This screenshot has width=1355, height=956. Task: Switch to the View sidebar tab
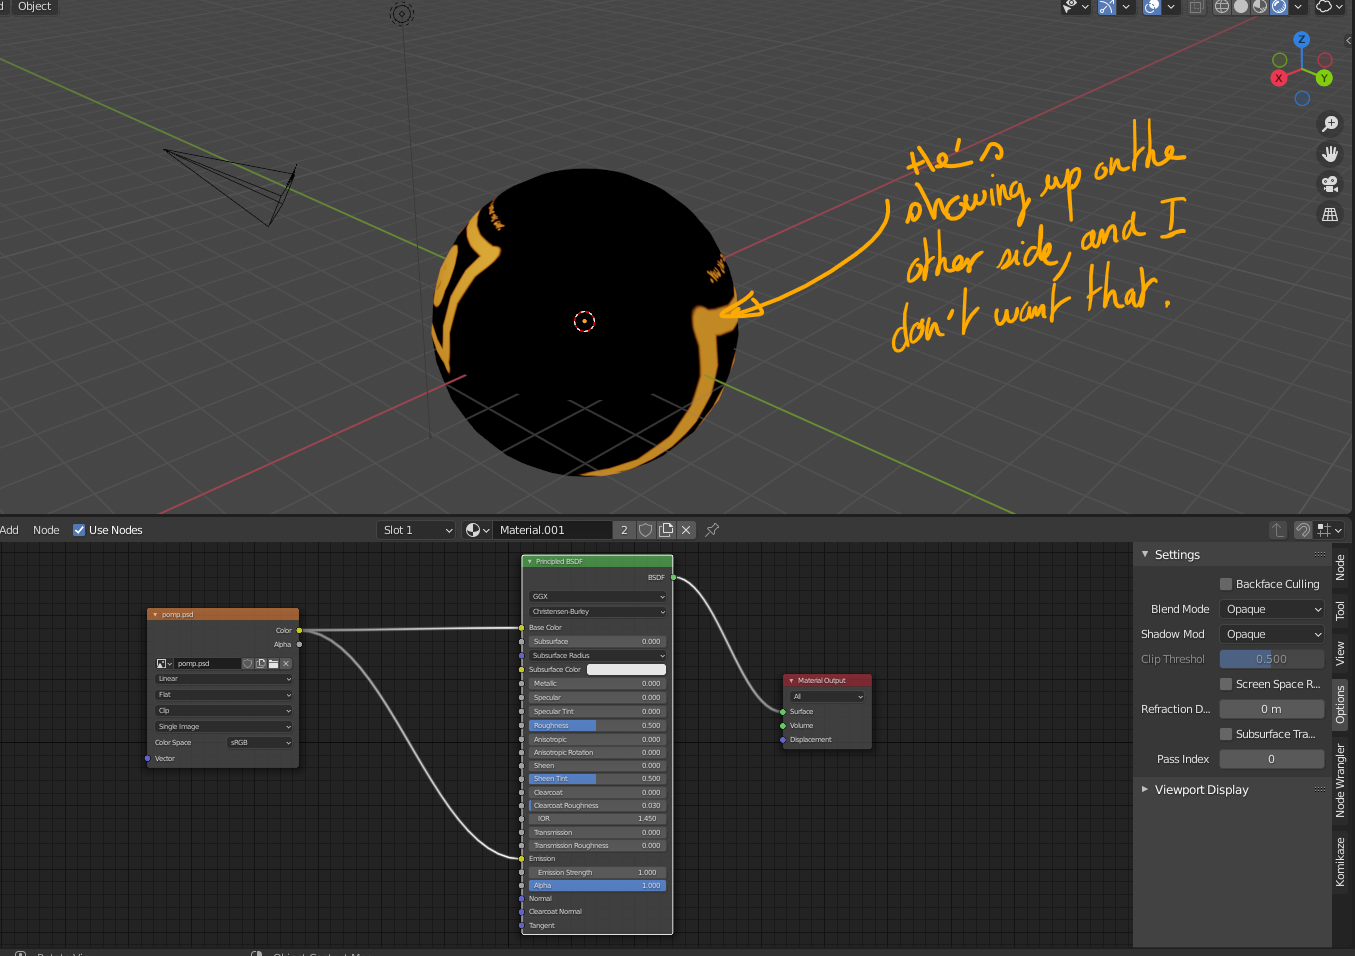(1341, 654)
